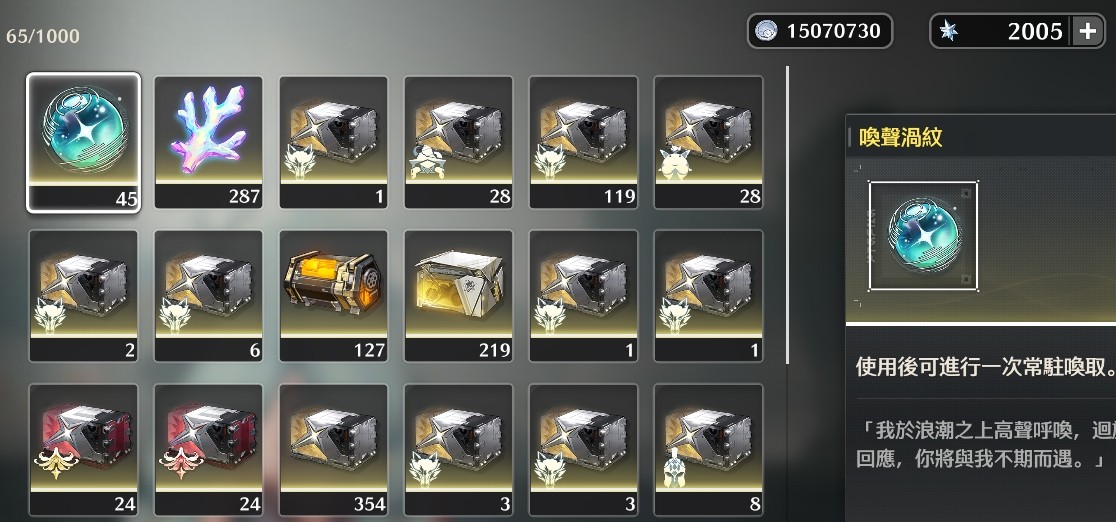Select the silver box with count 8

(709, 449)
